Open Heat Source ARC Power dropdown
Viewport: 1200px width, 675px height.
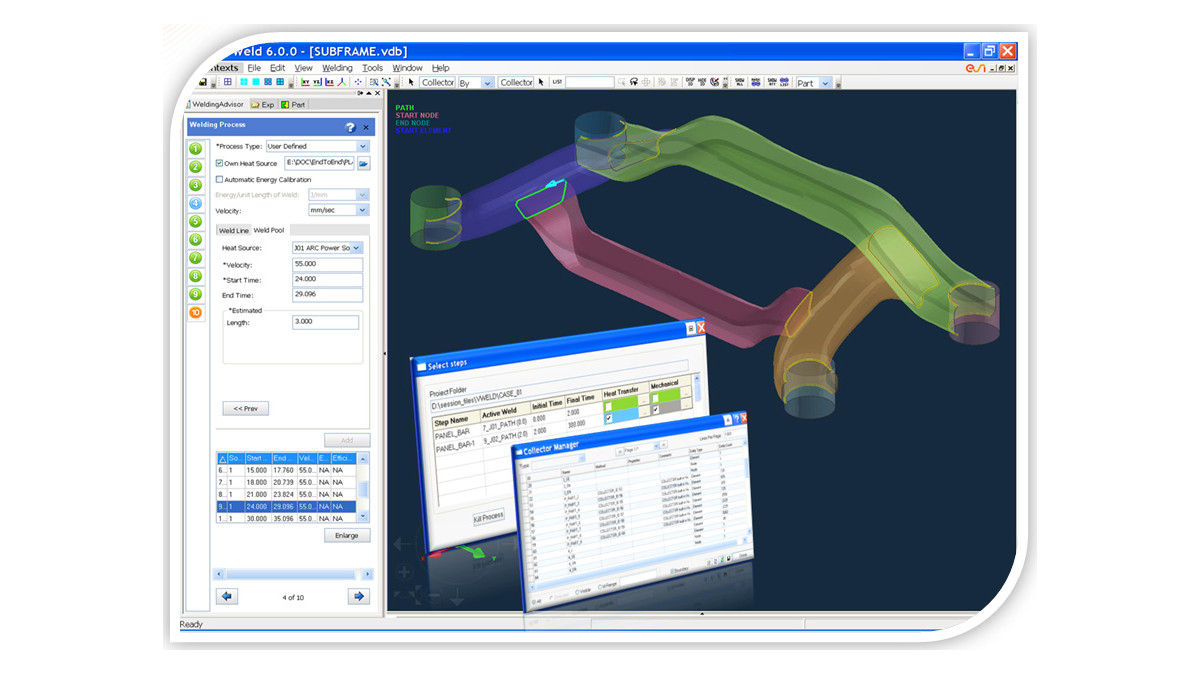(357, 247)
